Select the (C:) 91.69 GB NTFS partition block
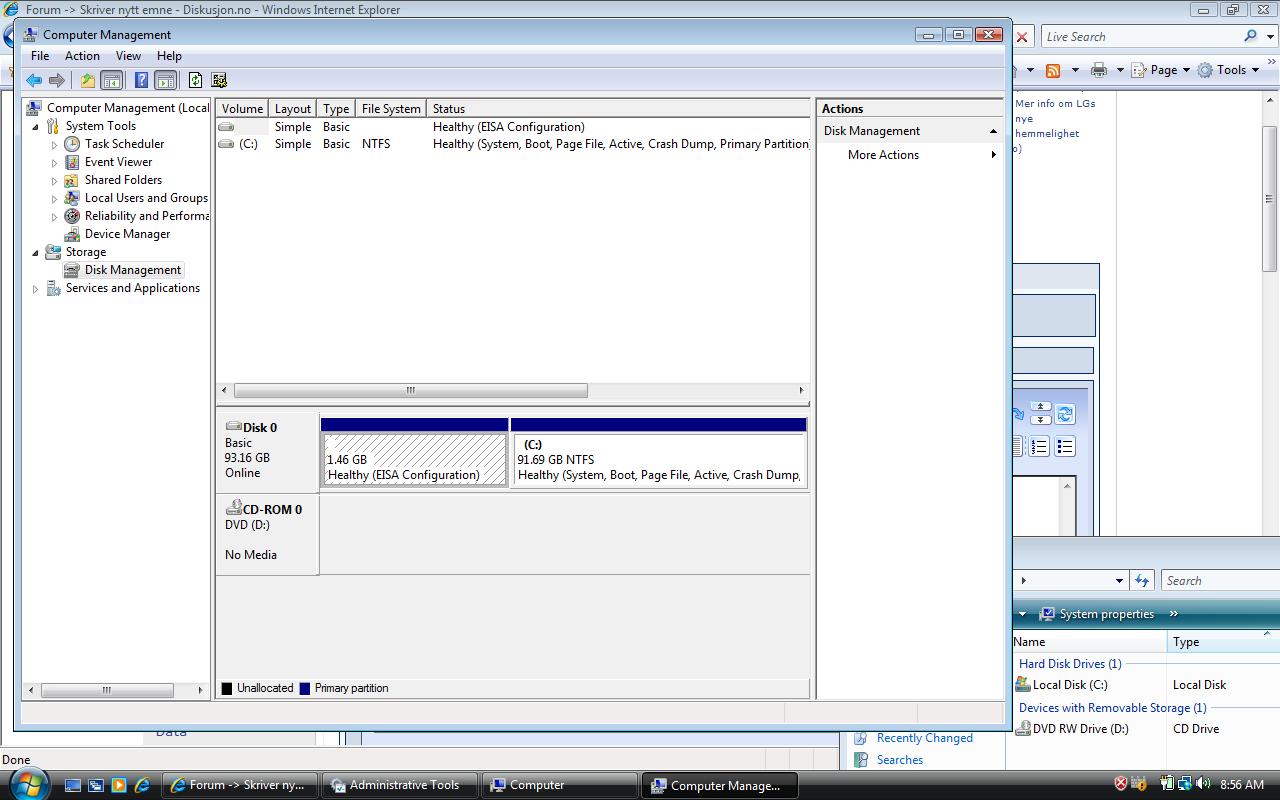Image resolution: width=1280 pixels, height=800 pixels. [x=658, y=460]
